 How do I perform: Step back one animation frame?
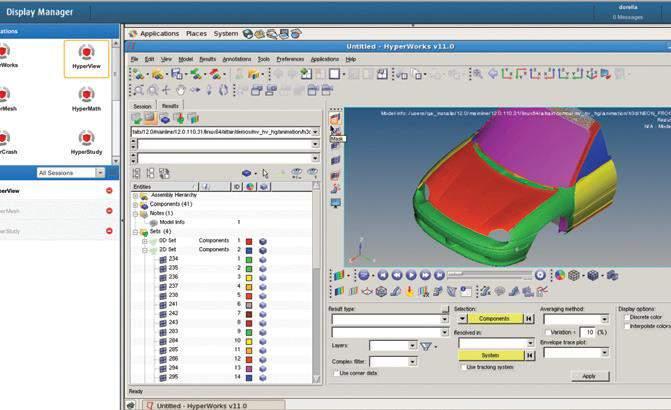(397, 275)
